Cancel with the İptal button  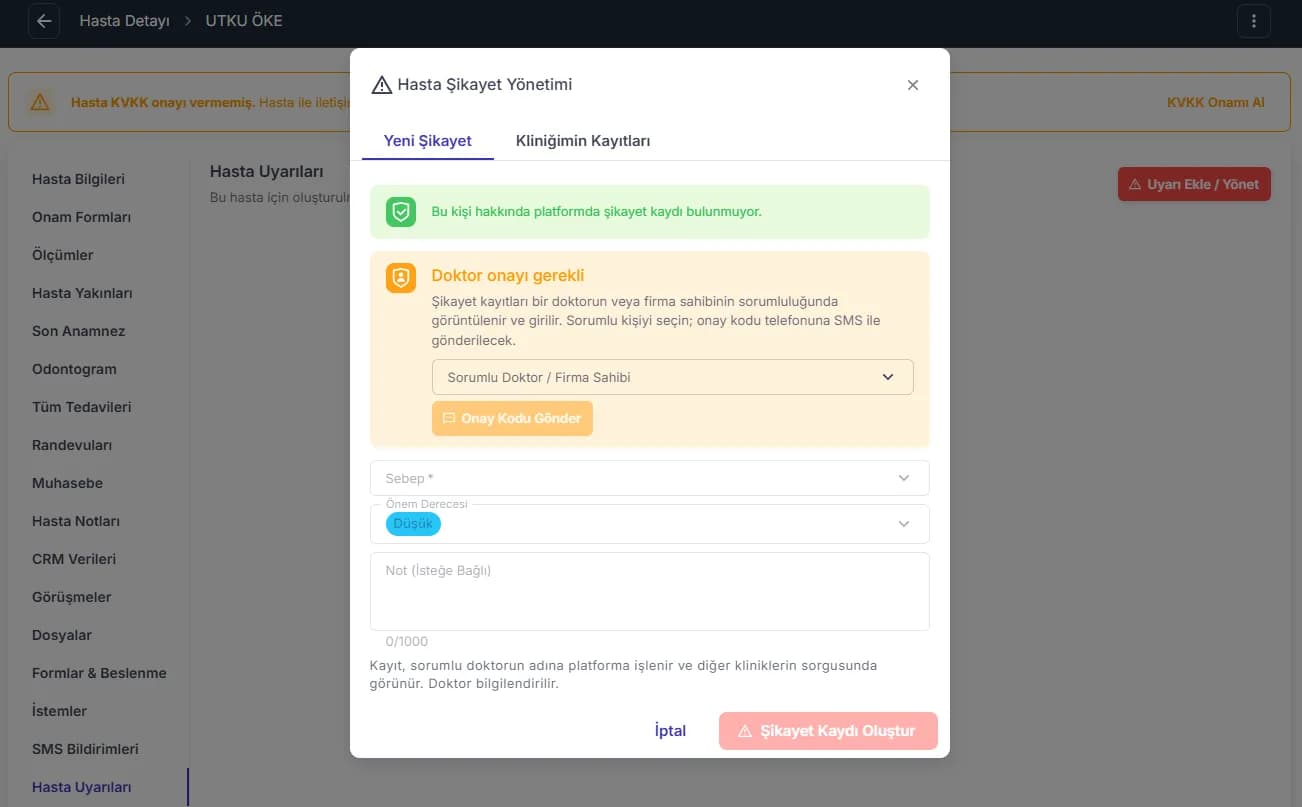[670, 731]
